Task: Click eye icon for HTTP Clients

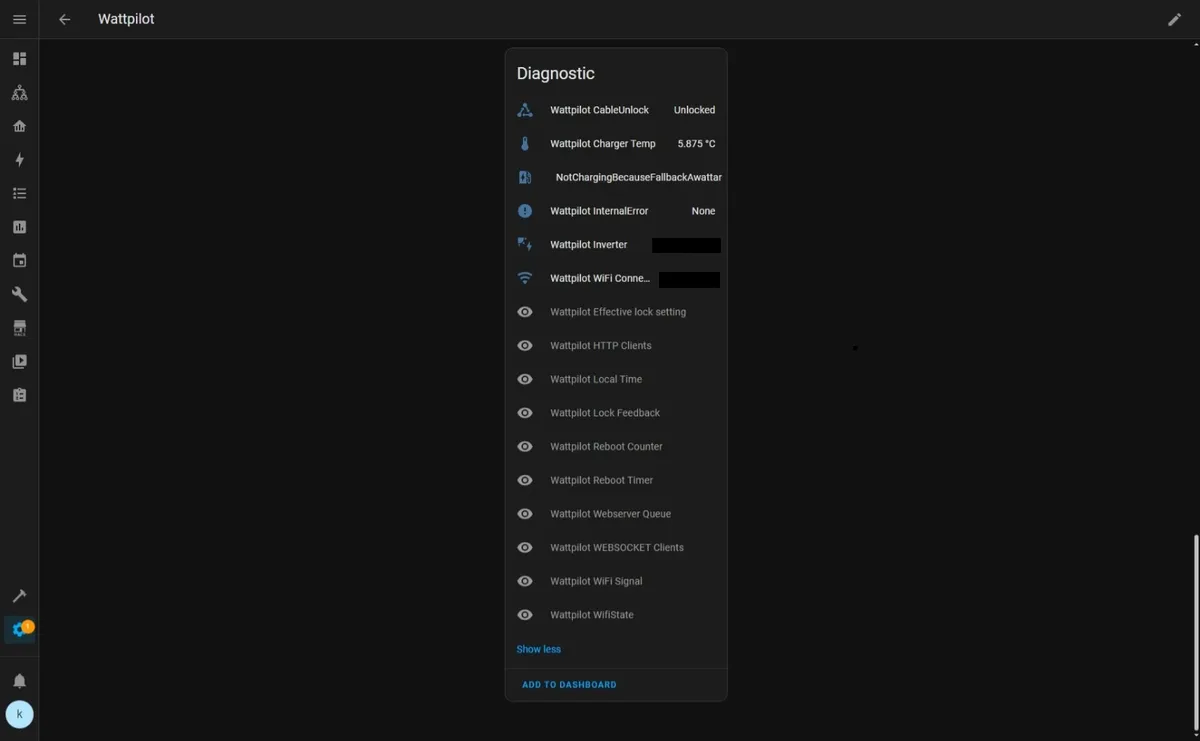Action: pos(525,345)
